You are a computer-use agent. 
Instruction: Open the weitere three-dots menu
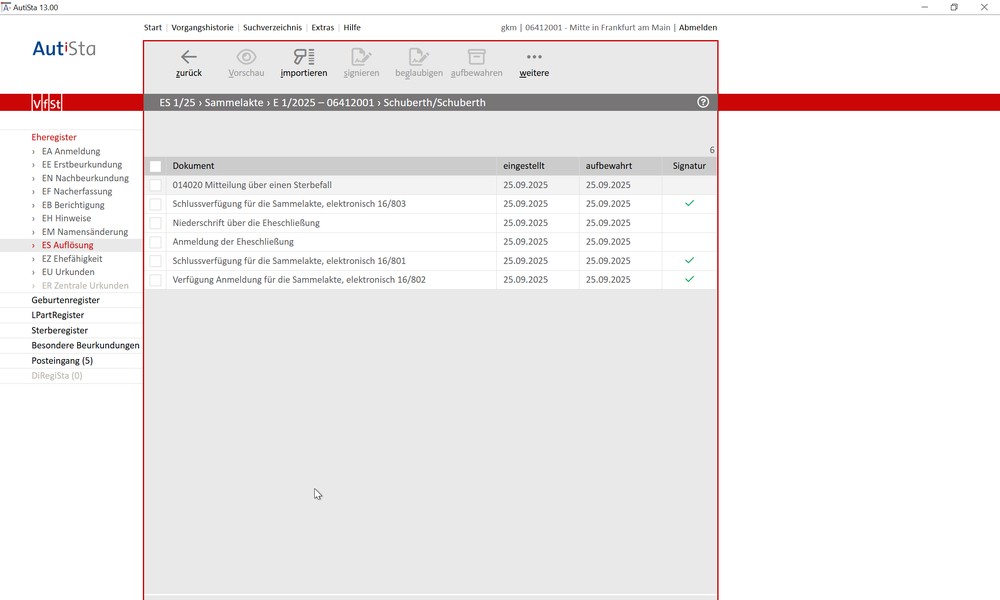click(x=534, y=57)
